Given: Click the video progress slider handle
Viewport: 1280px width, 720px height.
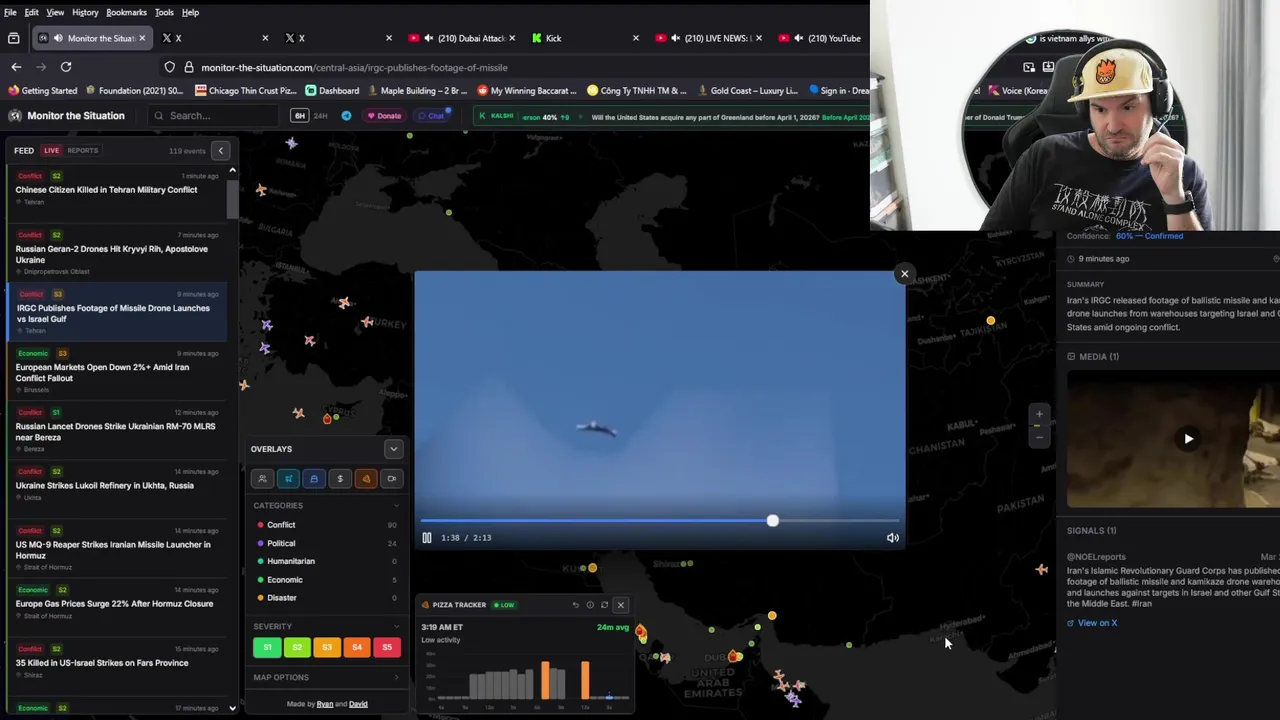Looking at the screenshot, I should [772, 521].
